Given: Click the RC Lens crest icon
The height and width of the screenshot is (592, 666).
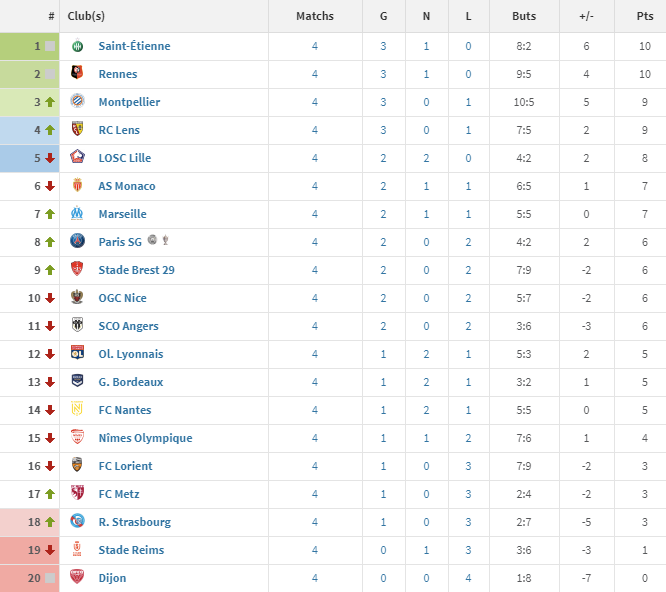Looking at the screenshot, I should tap(77, 129).
